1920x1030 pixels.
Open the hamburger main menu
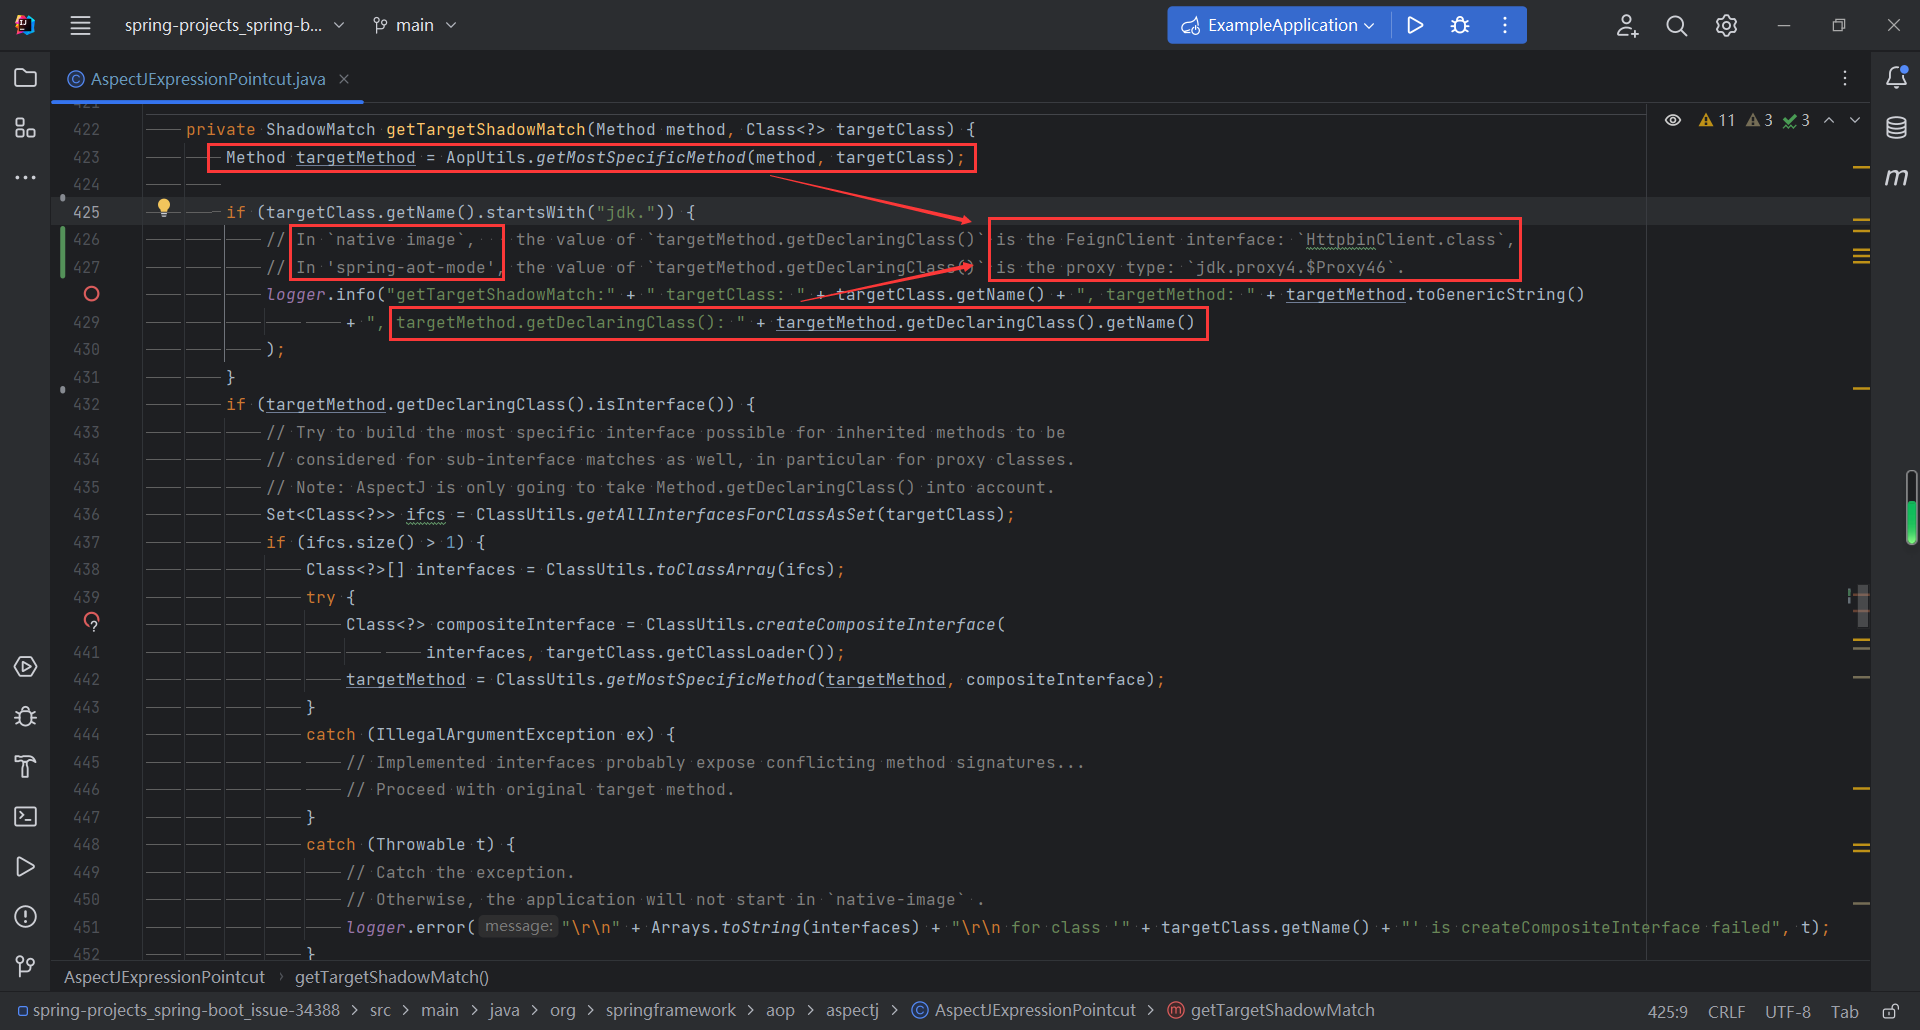(x=81, y=25)
